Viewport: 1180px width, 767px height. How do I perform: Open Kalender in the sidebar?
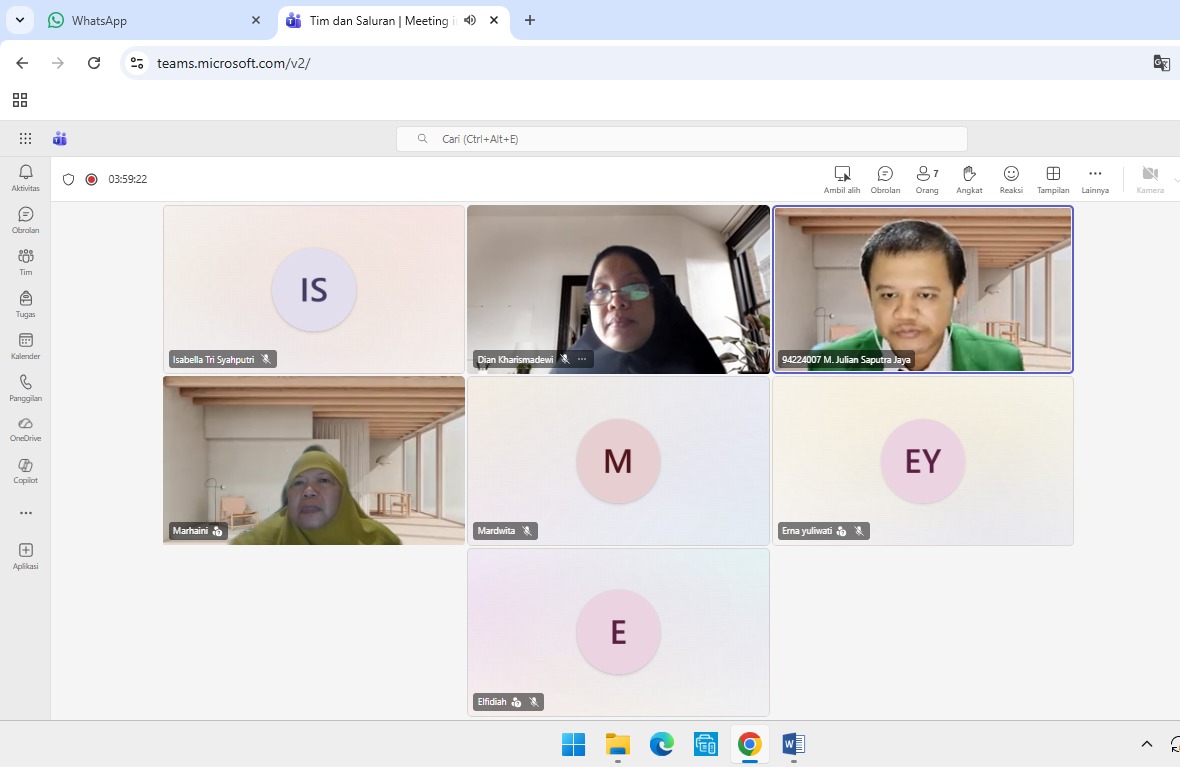[25, 345]
